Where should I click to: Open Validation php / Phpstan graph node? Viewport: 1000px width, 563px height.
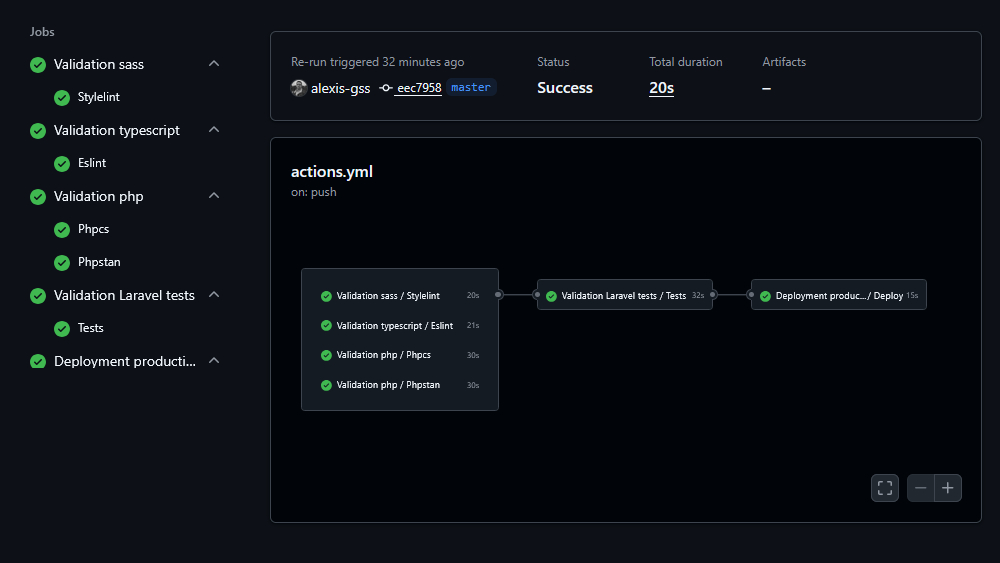point(400,385)
